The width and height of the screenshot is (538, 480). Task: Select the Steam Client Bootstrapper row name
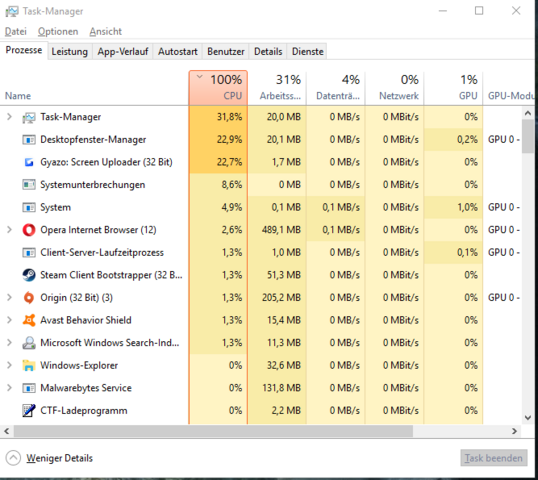tap(112, 275)
